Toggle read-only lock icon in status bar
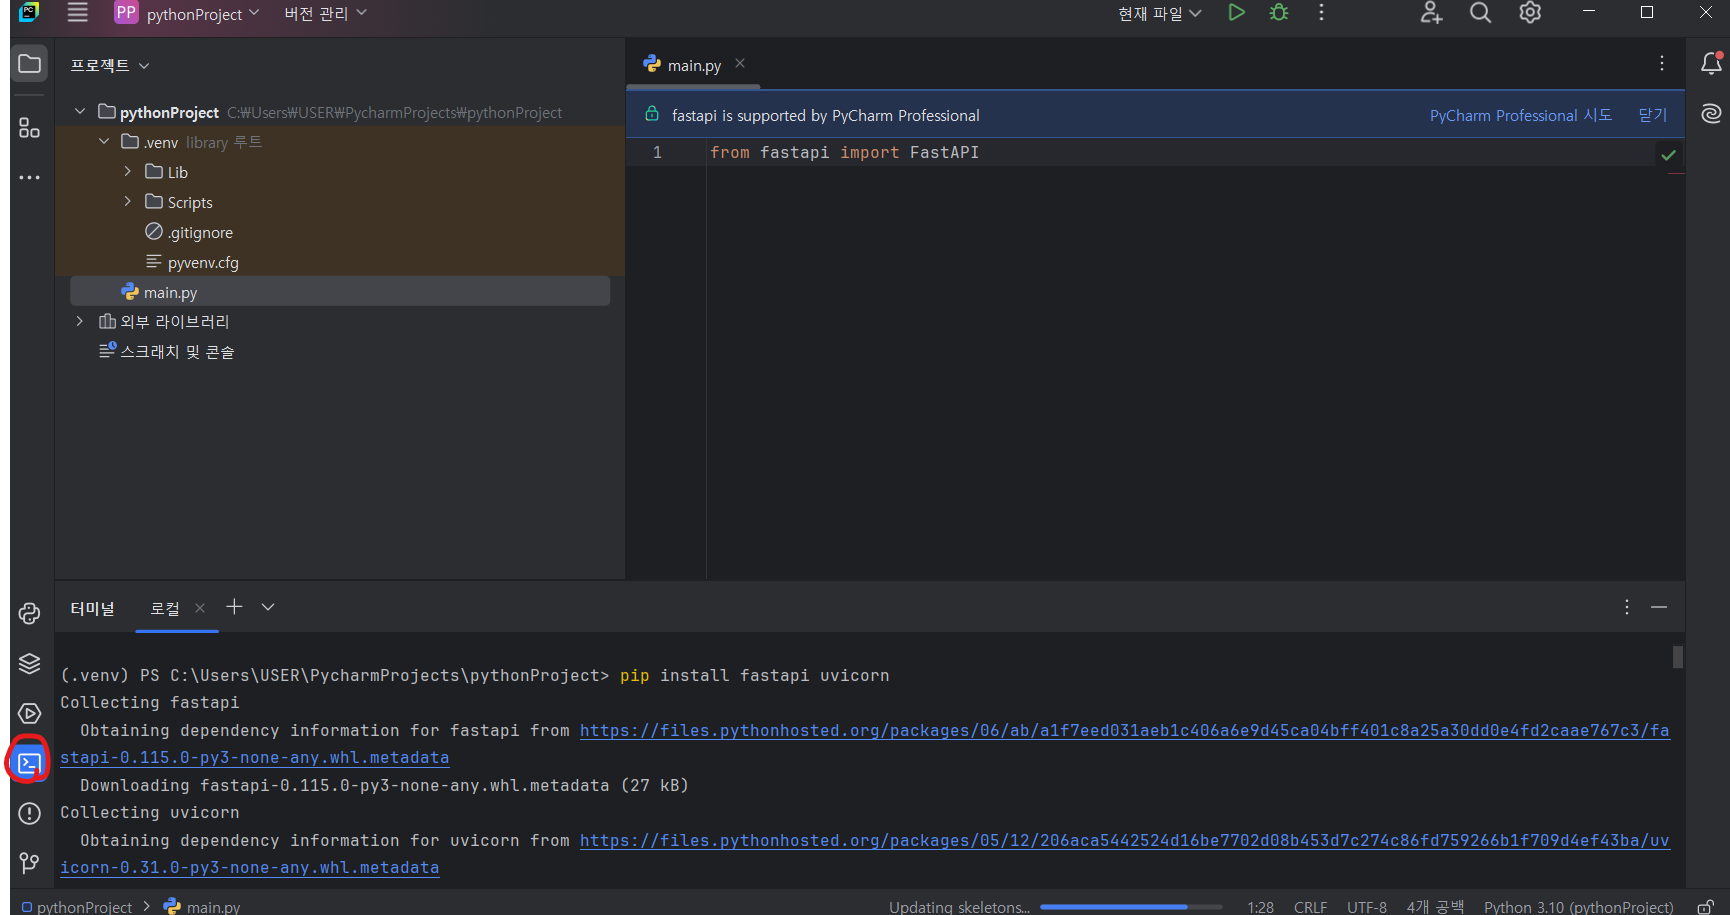This screenshot has width=1730, height=915. [1706, 906]
